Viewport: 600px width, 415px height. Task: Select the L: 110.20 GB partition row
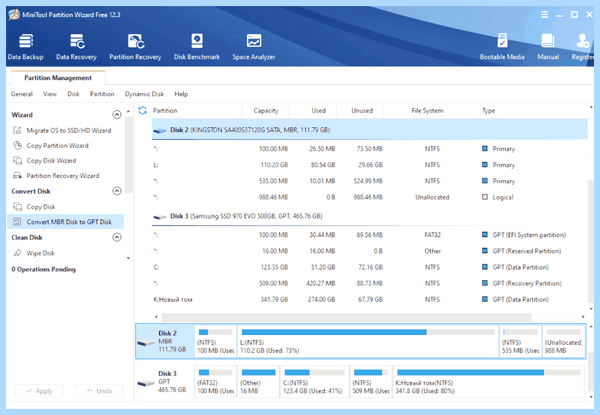(x=370, y=165)
